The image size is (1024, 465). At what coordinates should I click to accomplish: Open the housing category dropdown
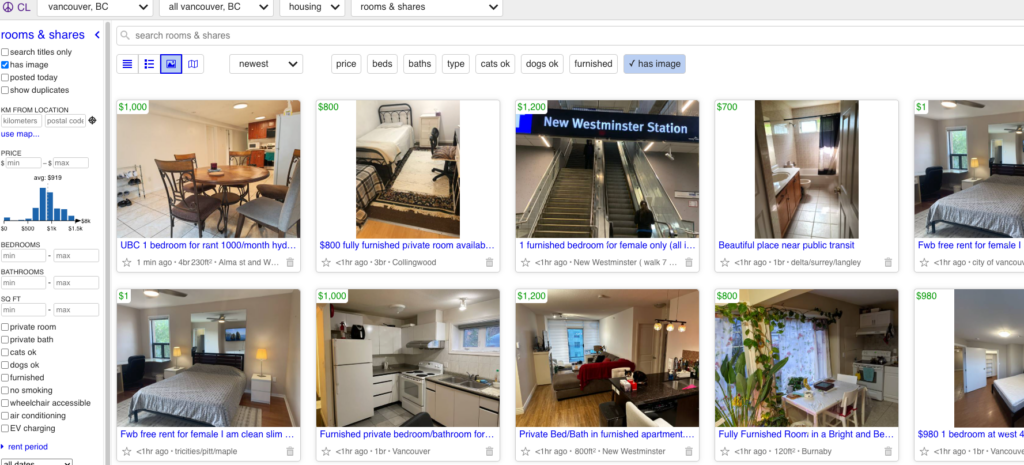pos(312,7)
